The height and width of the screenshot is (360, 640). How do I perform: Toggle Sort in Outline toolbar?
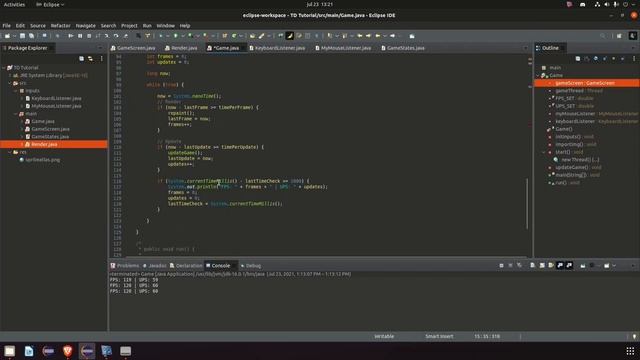(587, 59)
